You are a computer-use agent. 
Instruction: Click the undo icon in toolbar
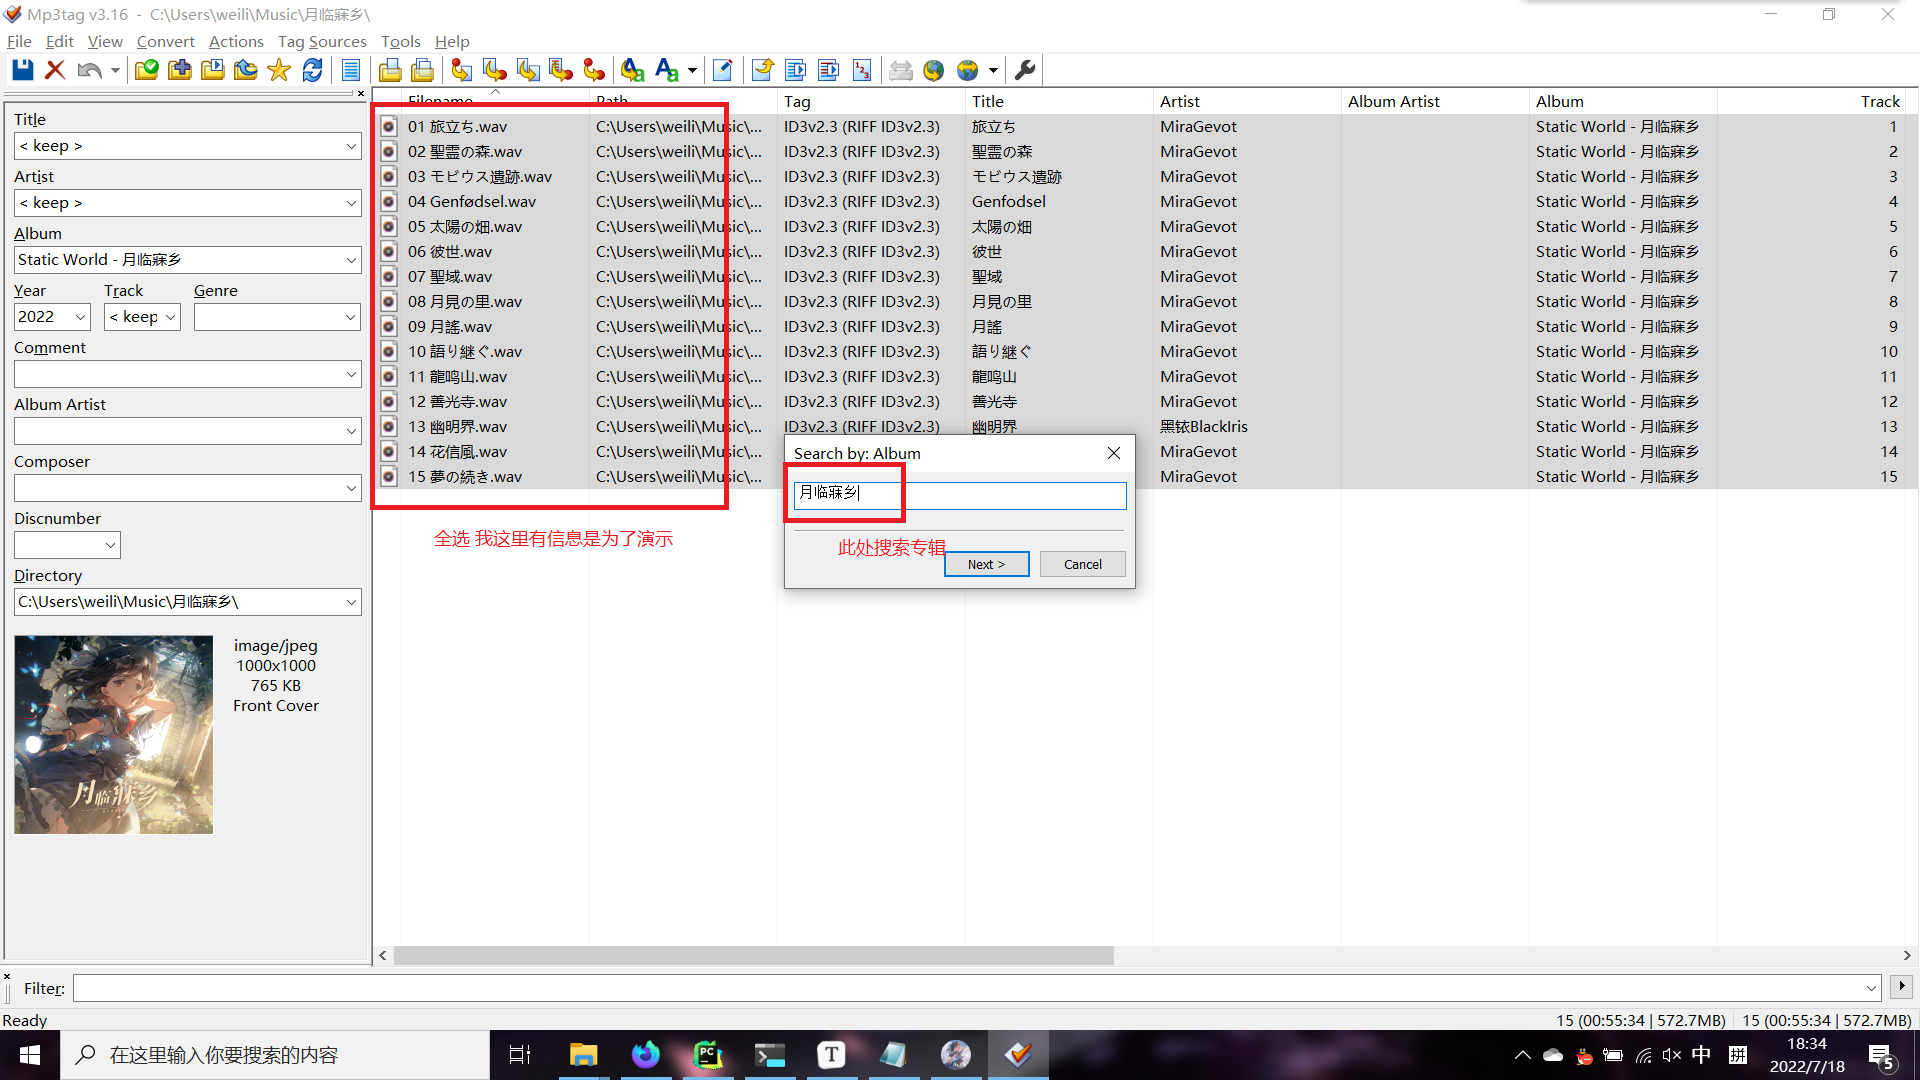pyautogui.click(x=90, y=69)
